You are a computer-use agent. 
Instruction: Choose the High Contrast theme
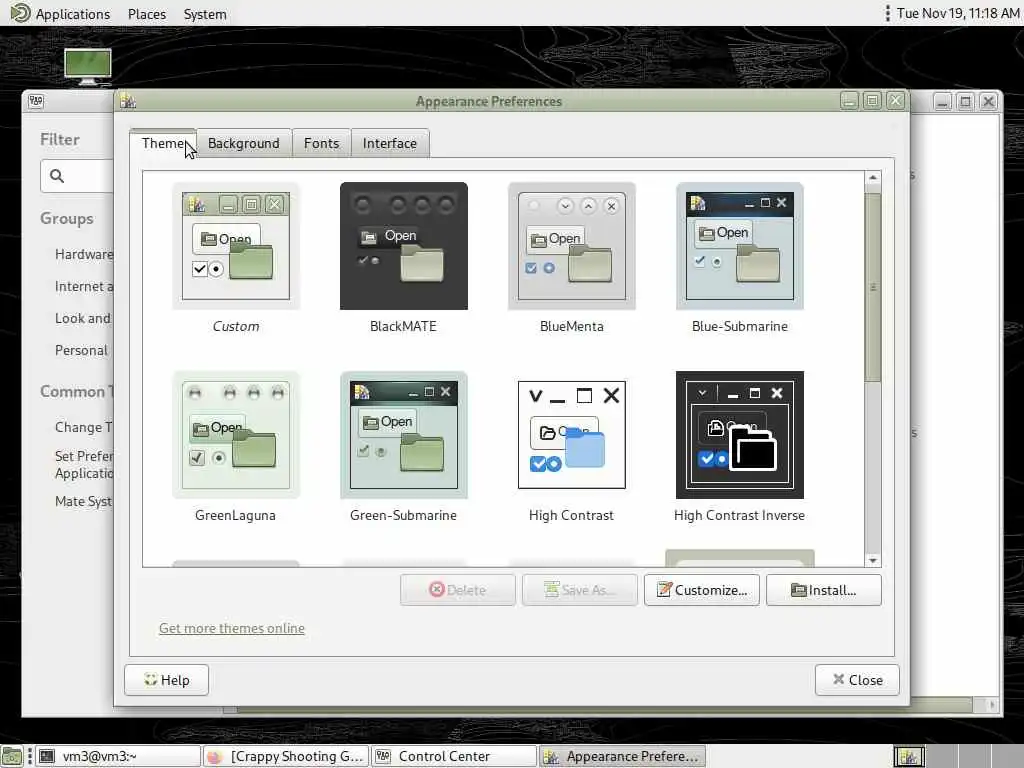pos(571,435)
